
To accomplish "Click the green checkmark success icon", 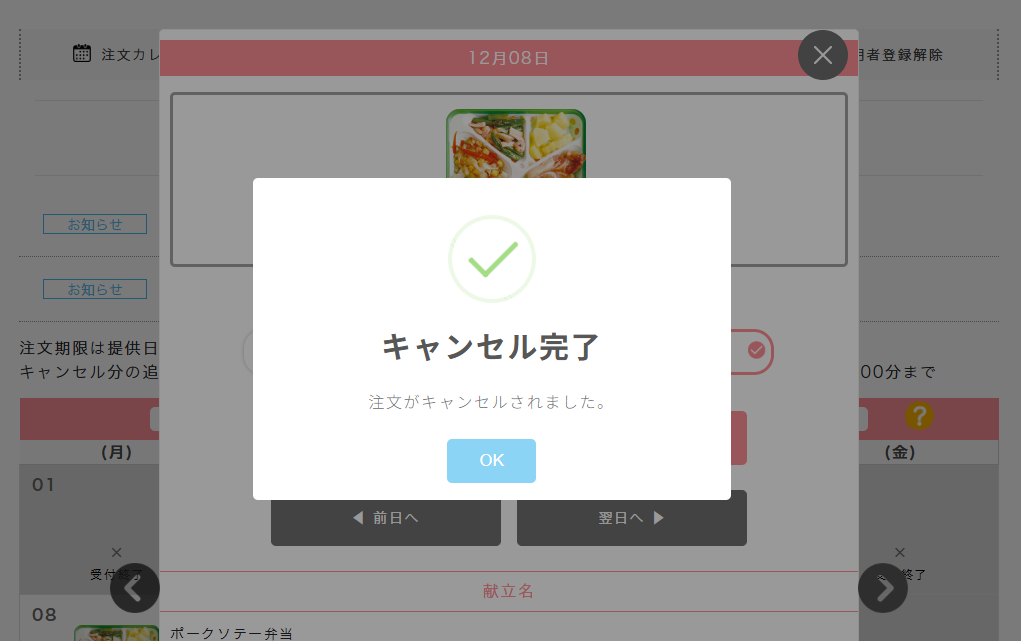I will [x=492, y=259].
